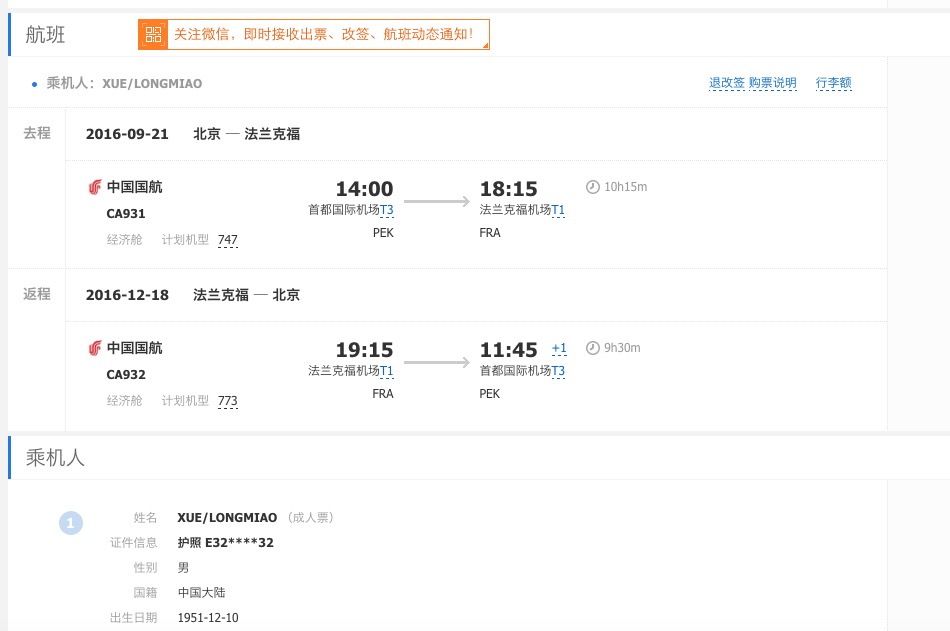Screen dimensions: 950x631
Task: Click 经济舱 cabin label for CA932
Action: pyautogui.click(x=124, y=401)
